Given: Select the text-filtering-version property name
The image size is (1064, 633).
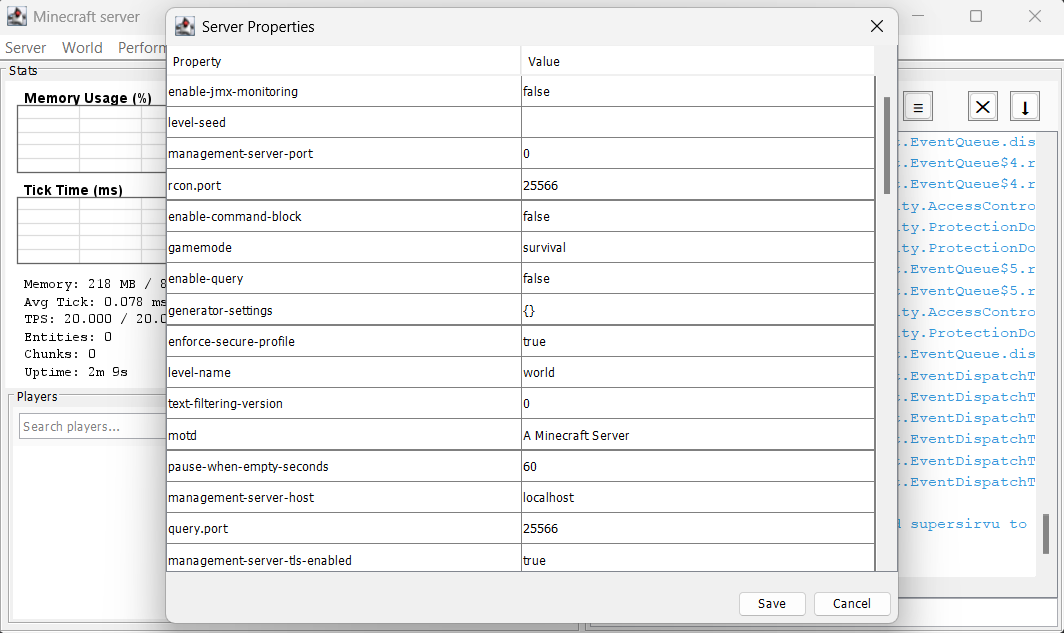Looking at the screenshot, I should coord(343,404).
